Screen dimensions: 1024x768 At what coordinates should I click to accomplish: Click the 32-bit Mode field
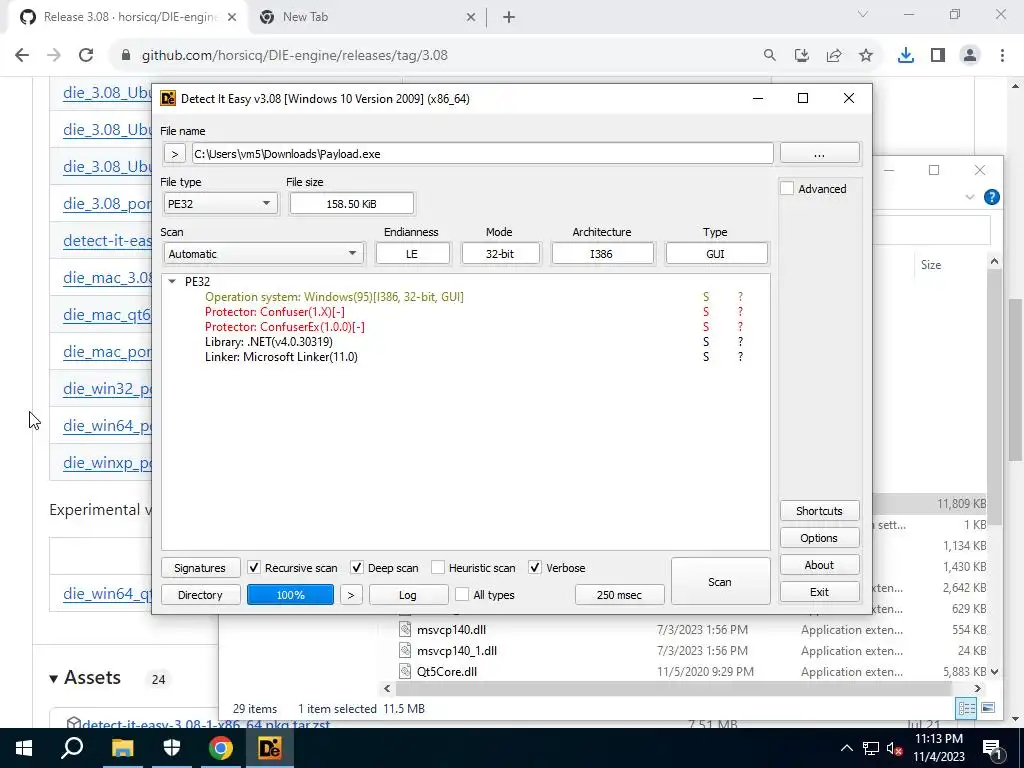coord(500,254)
